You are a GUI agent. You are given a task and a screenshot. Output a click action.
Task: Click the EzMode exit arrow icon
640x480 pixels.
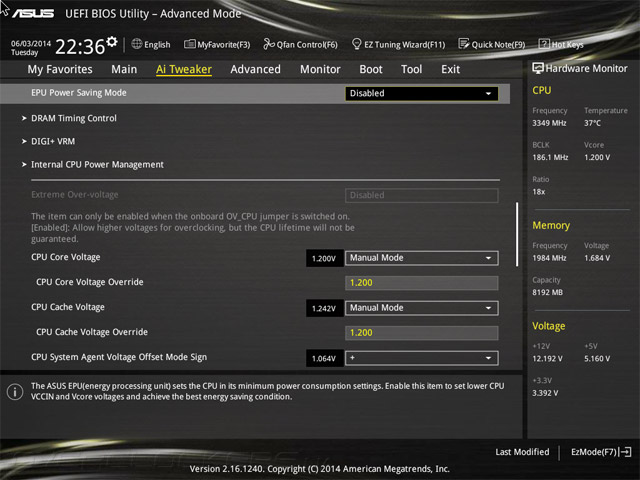[625, 452]
